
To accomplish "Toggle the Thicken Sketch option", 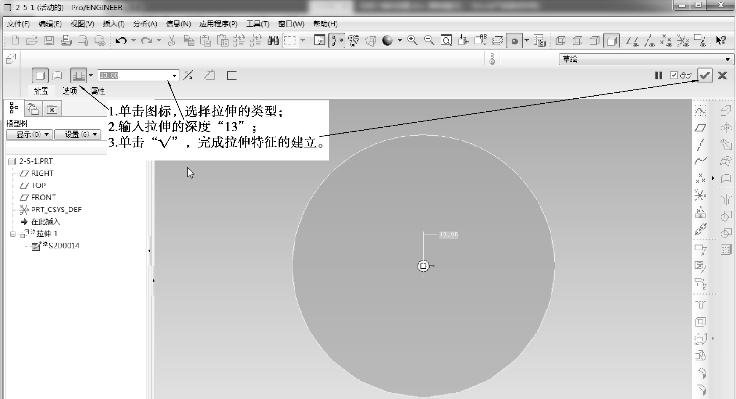I will 231,75.
